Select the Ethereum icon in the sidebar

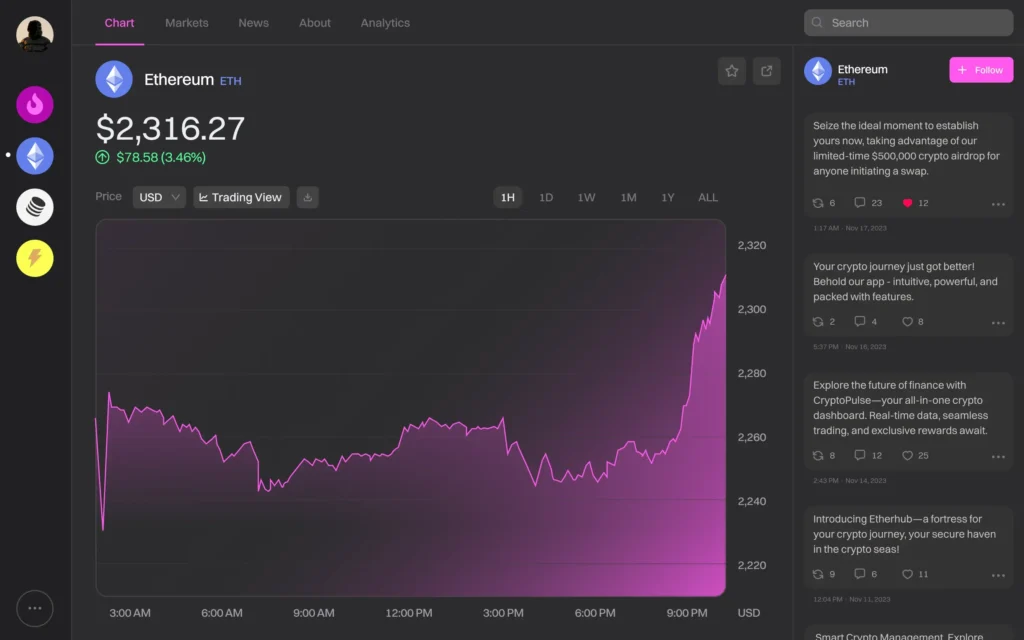coord(35,155)
